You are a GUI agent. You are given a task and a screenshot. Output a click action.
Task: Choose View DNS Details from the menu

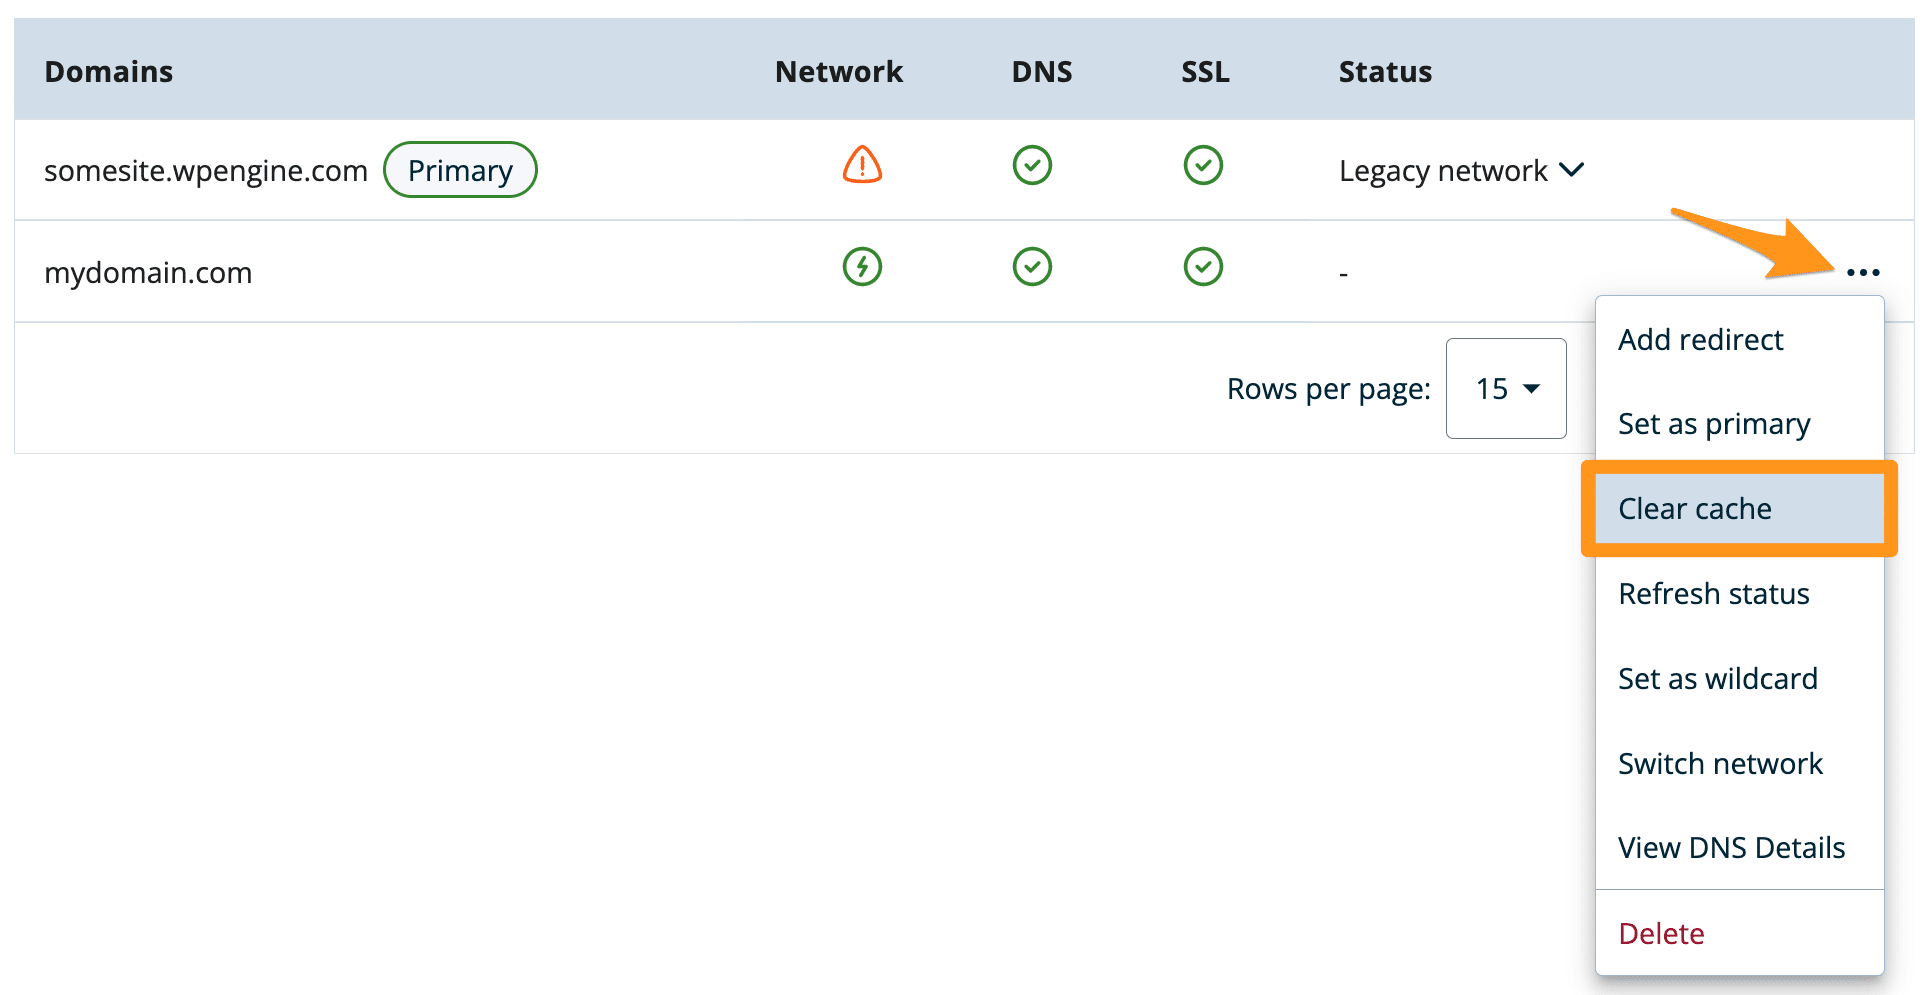[1731, 847]
